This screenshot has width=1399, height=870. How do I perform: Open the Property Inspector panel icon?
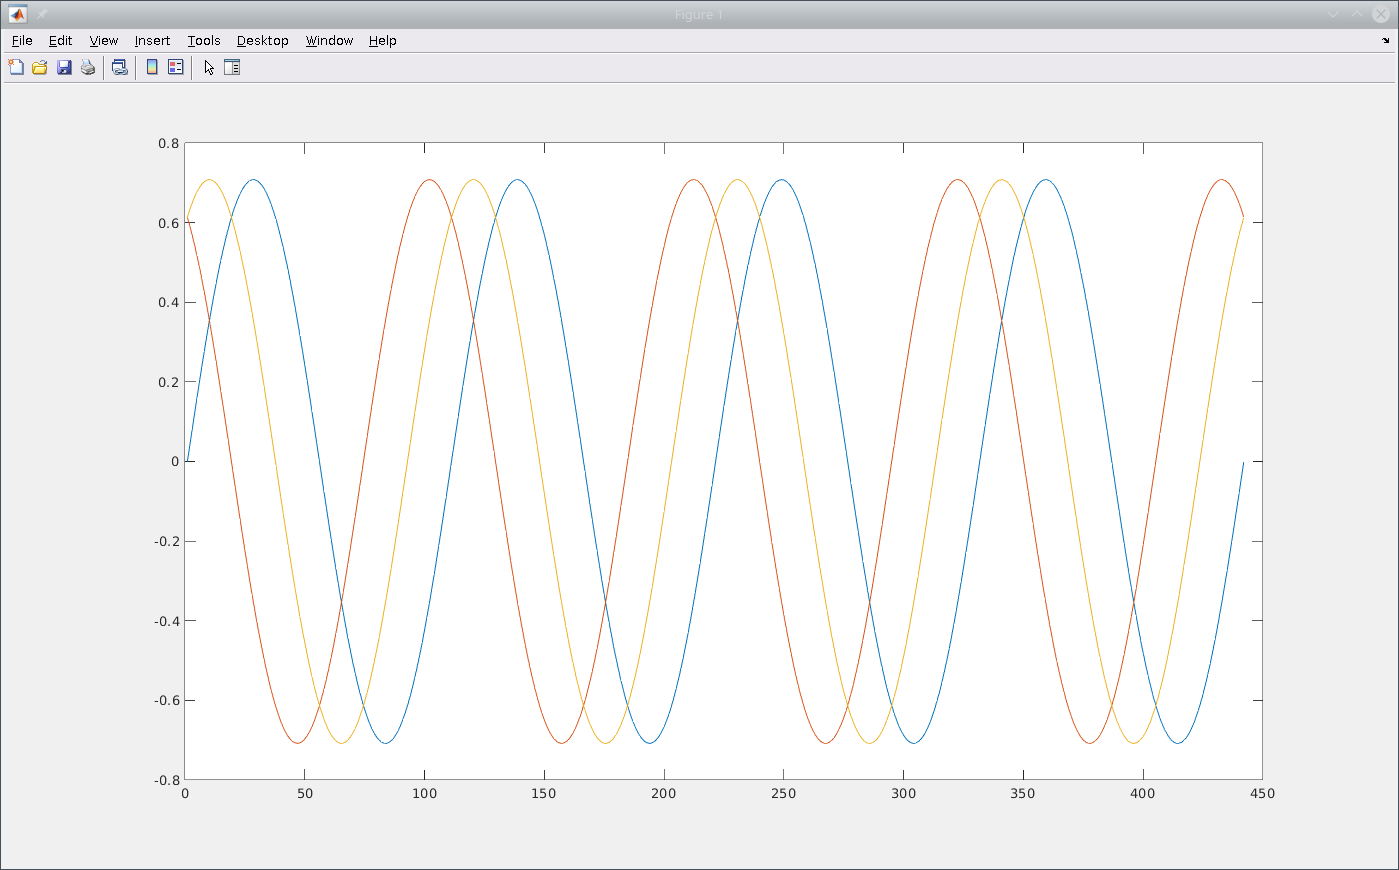[x=232, y=67]
